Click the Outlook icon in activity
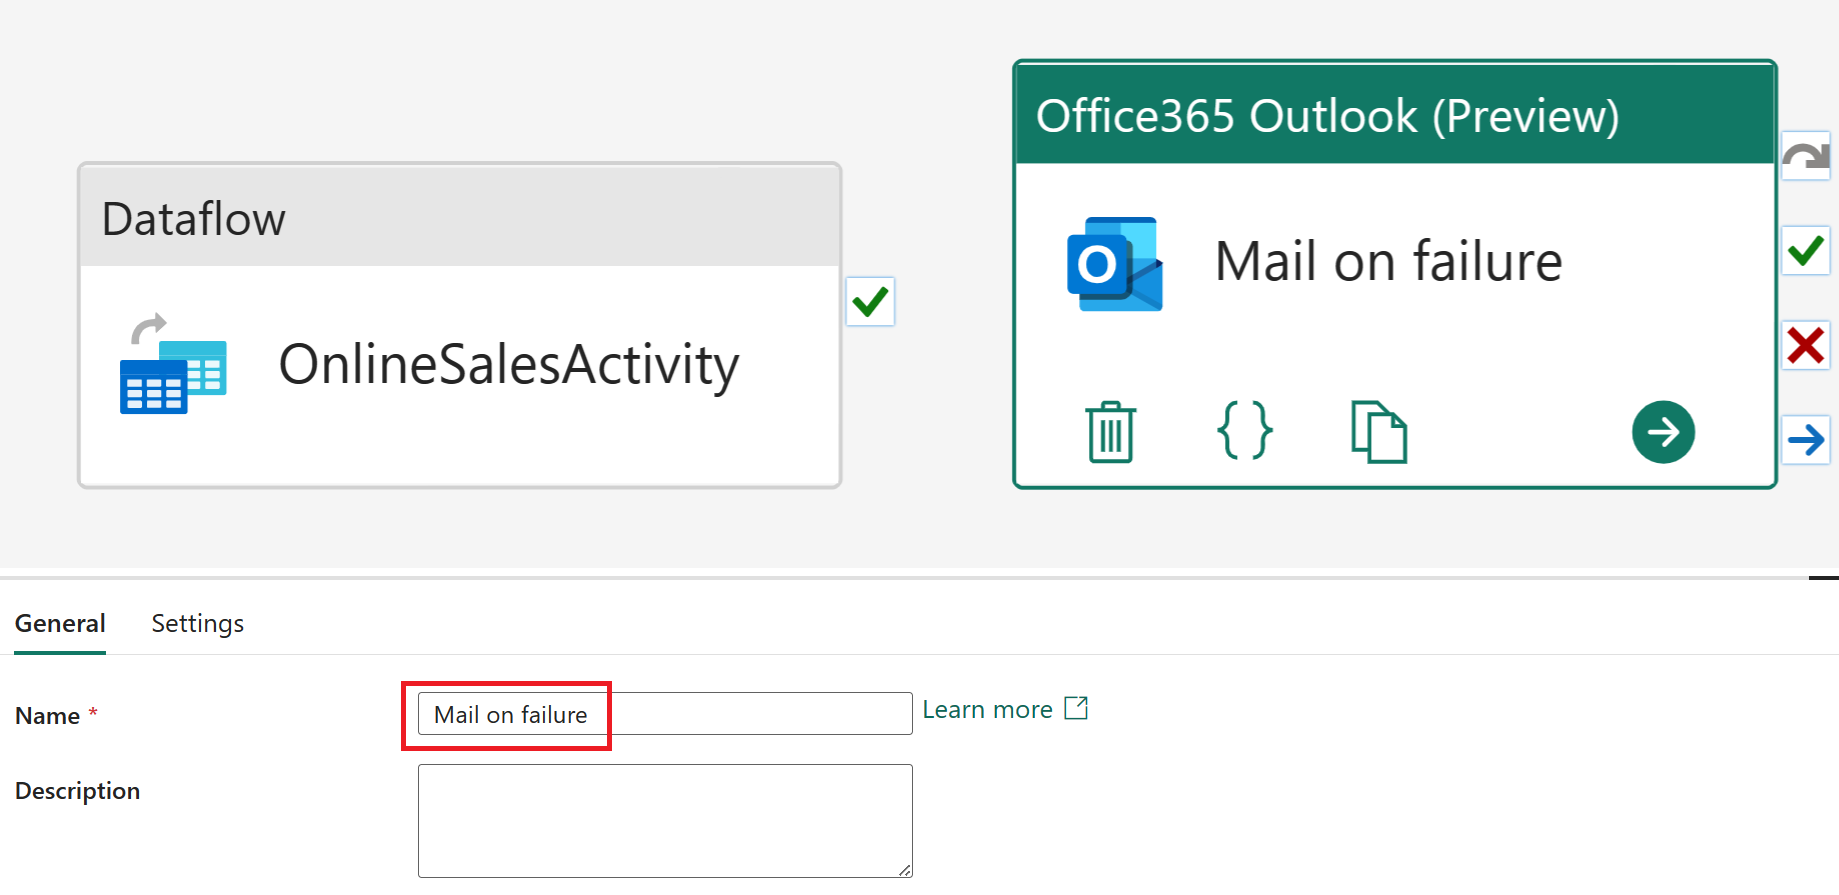The width and height of the screenshot is (1839, 895). [x=1114, y=264]
